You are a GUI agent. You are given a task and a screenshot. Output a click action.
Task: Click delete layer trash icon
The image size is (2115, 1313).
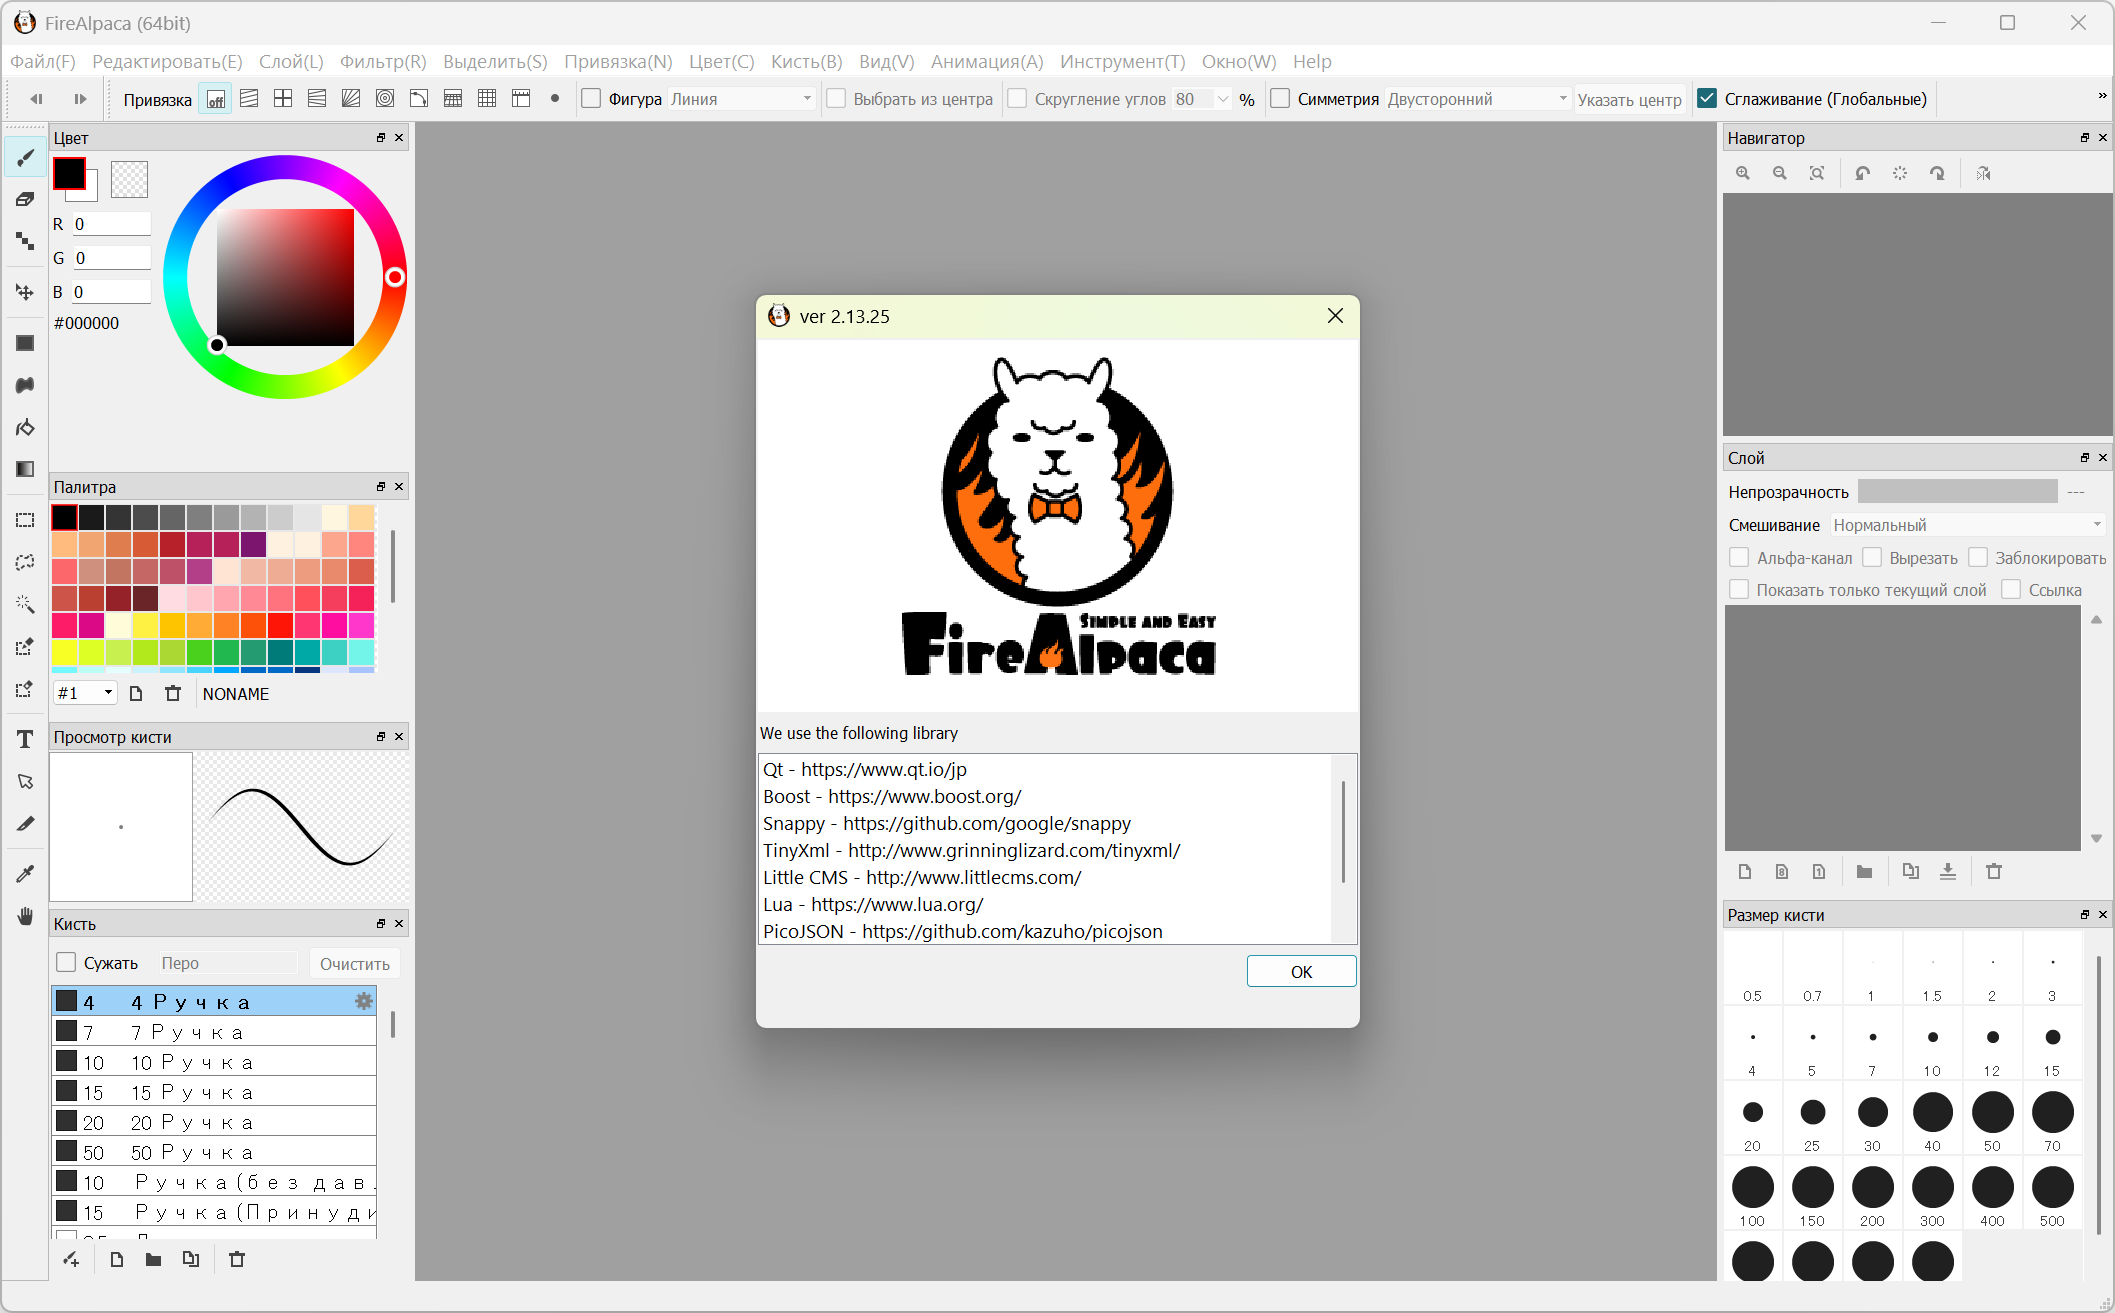(x=1994, y=871)
